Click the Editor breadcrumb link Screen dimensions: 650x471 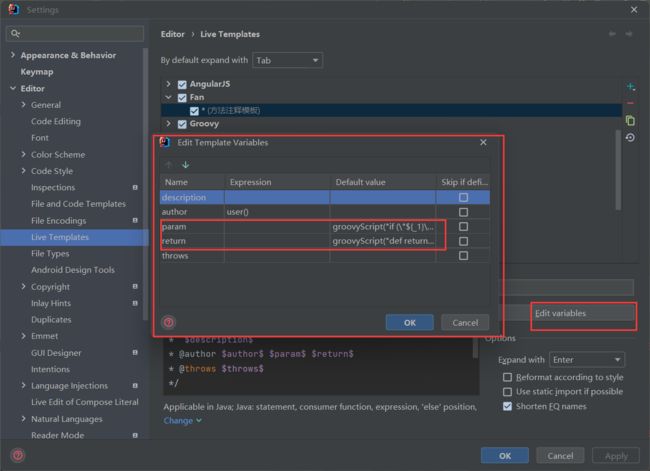pos(172,34)
